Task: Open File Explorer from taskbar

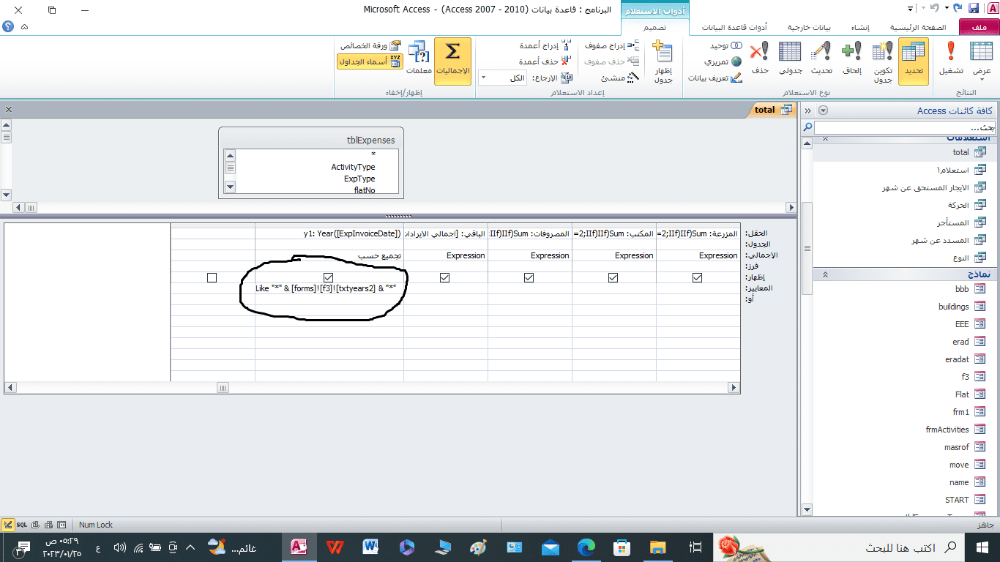Action: pos(658,547)
